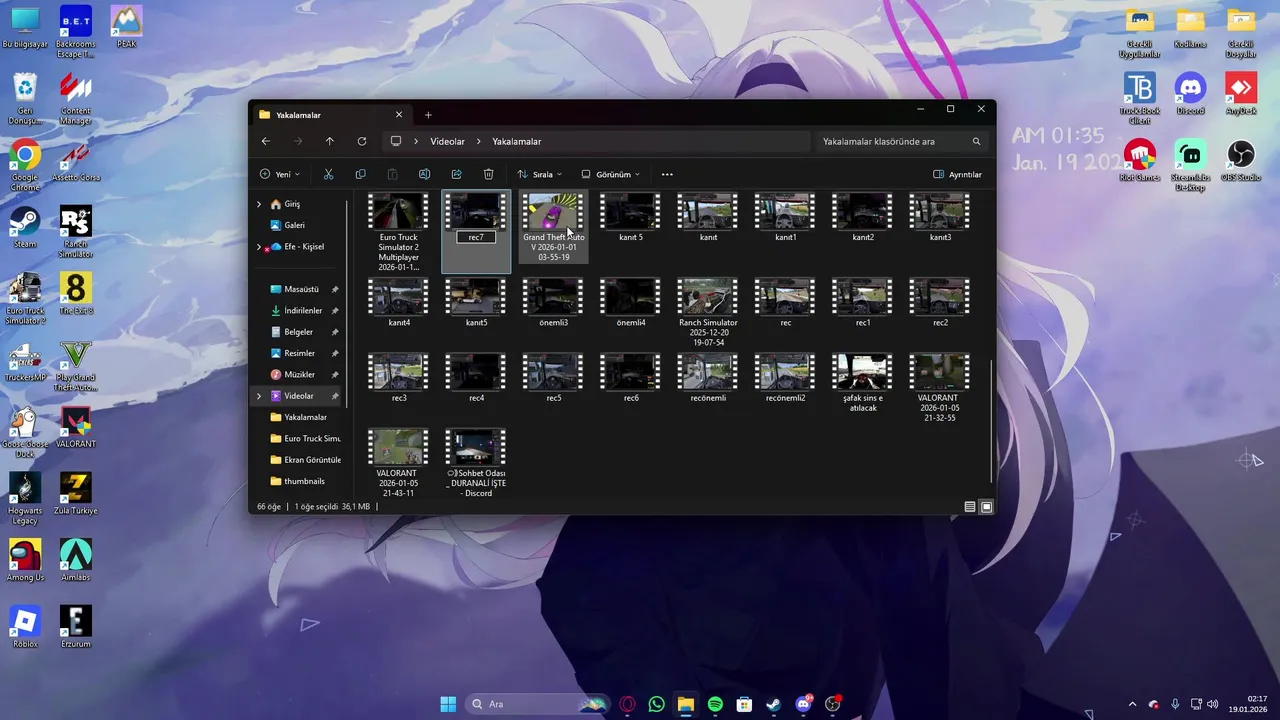1280x720 pixels.
Task: Select the Ranch Simulator video file
Action: pyautogui.click(x=708, y=313)
